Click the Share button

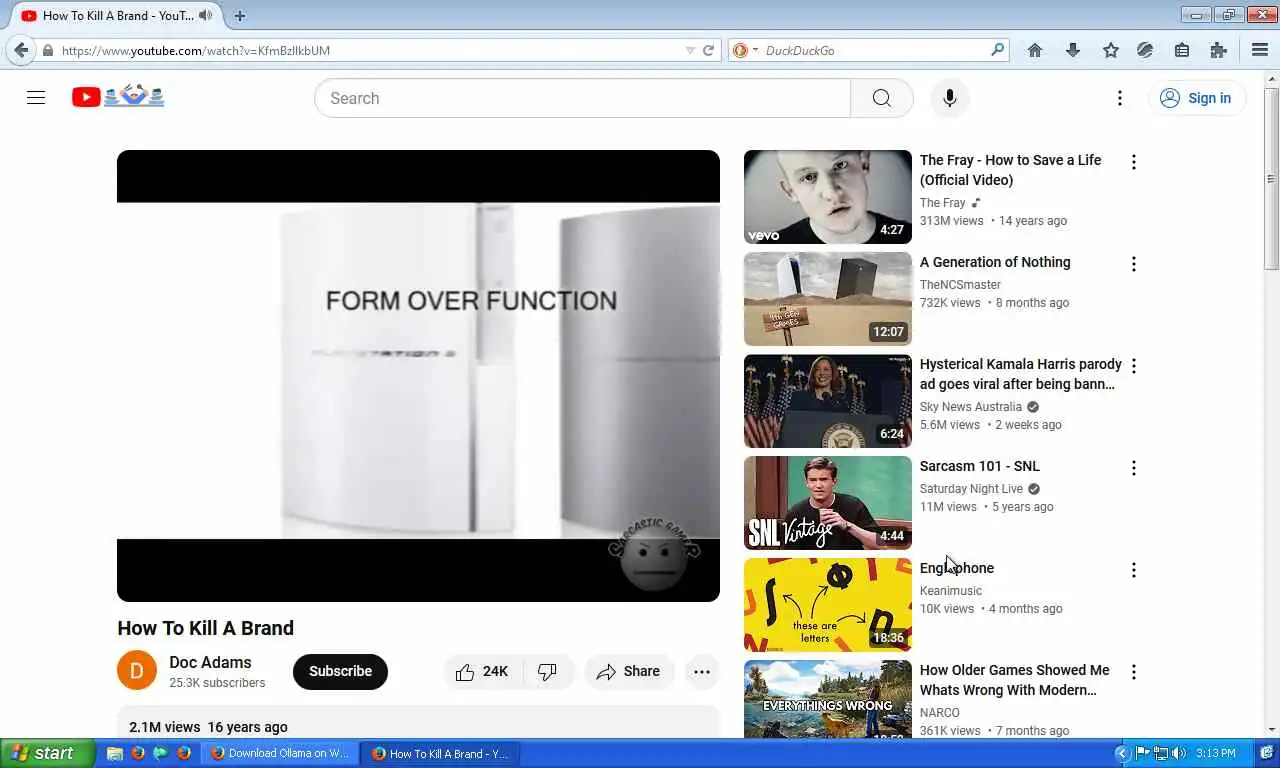click(x=629, y=672)
